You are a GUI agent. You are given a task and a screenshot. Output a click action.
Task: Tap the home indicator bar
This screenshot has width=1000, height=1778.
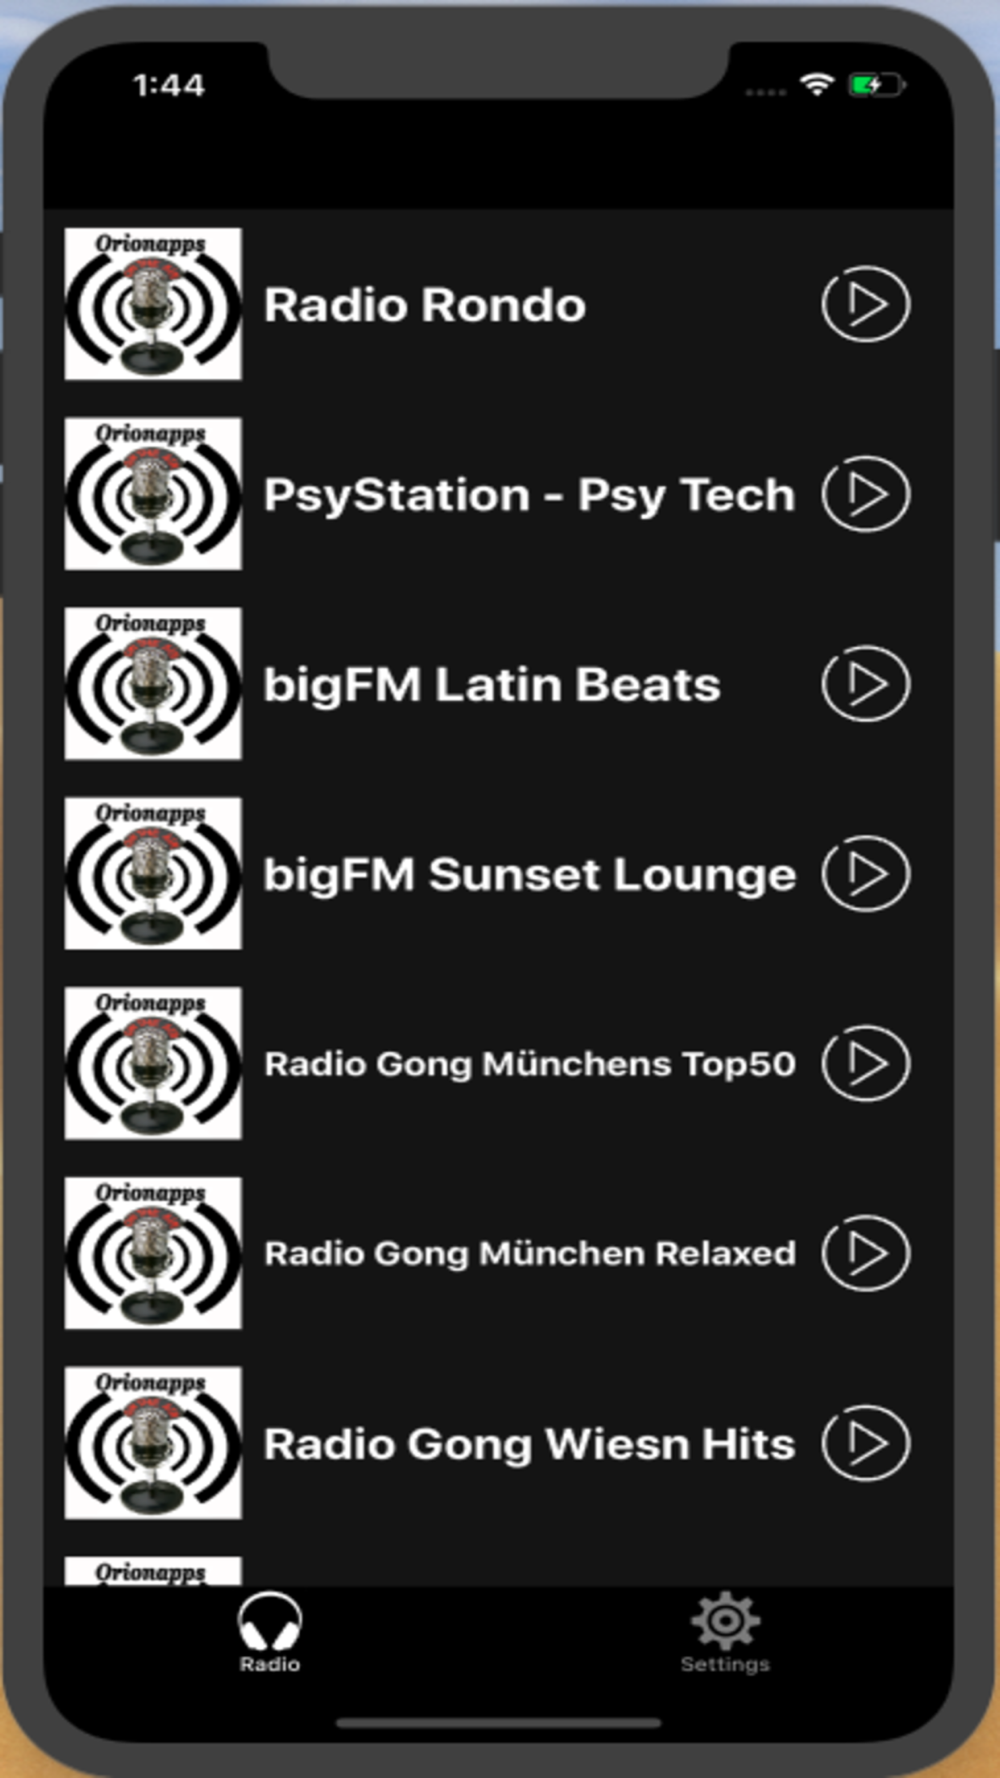(499, 1723)
